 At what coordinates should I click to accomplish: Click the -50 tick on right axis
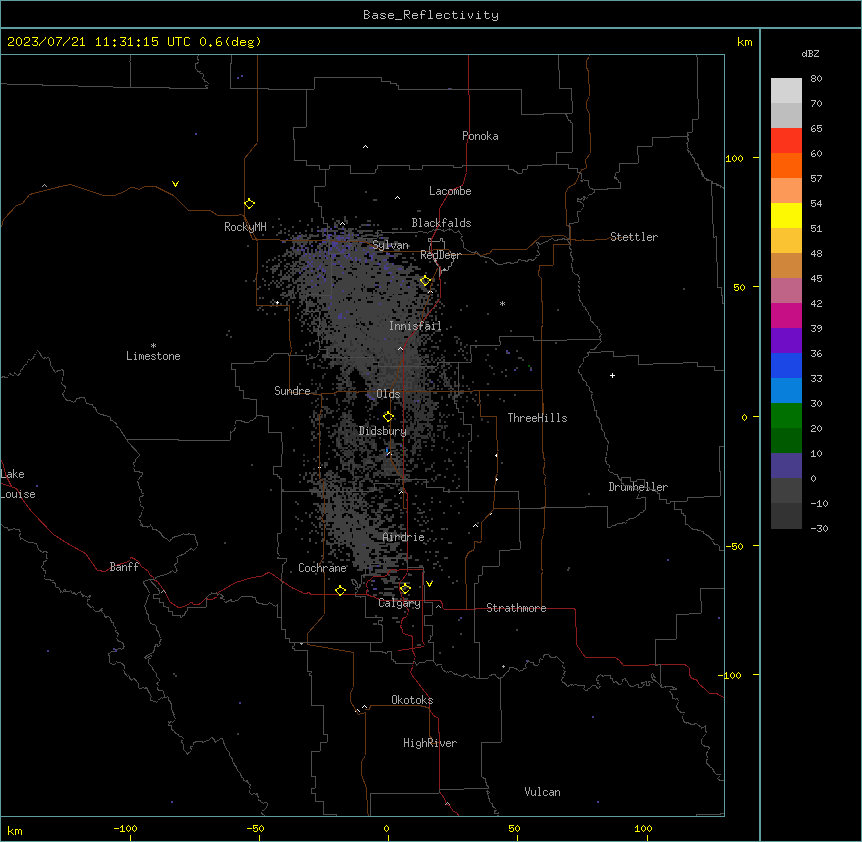(x=734, y=546)
